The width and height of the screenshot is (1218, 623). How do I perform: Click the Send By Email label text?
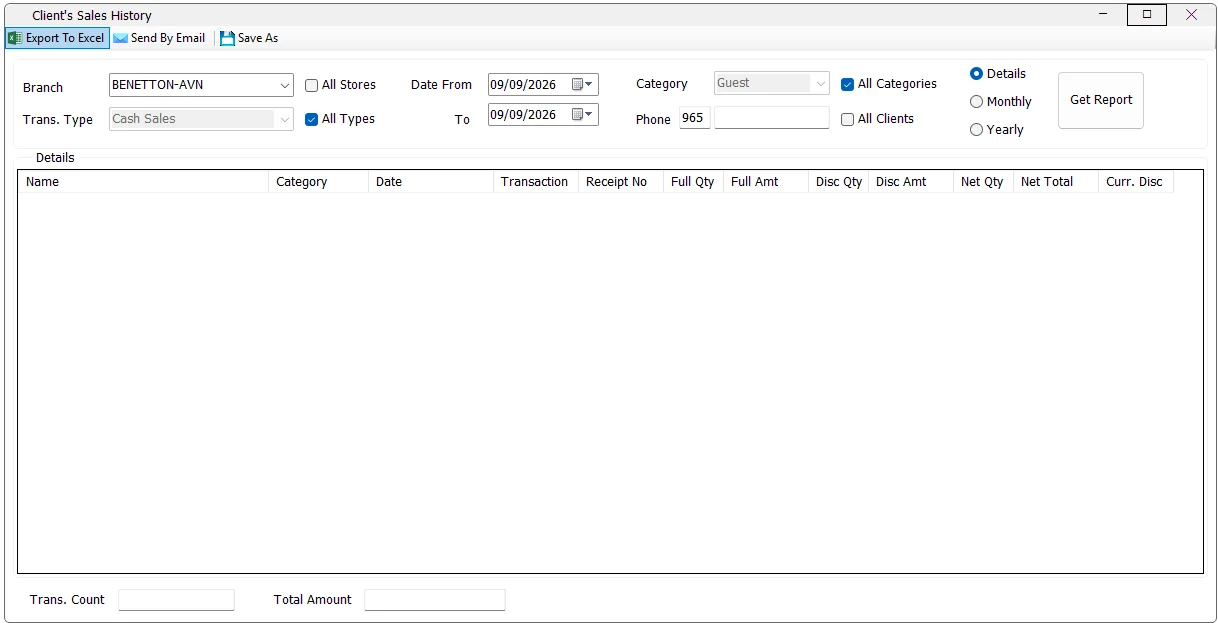(168, 38)
